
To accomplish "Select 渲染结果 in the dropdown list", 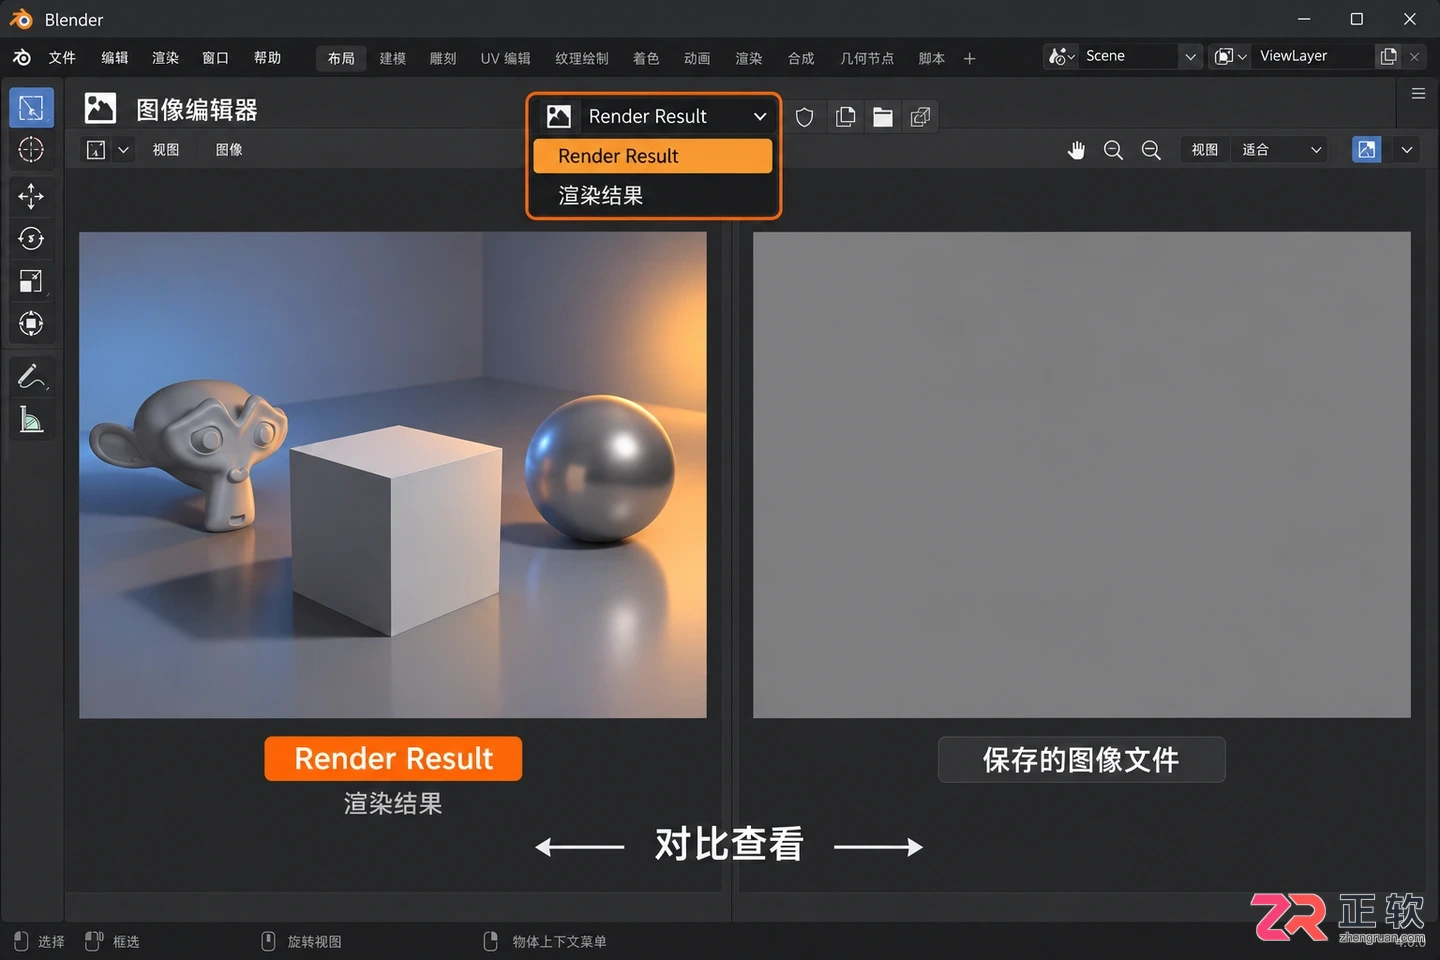I will point(653,196).
